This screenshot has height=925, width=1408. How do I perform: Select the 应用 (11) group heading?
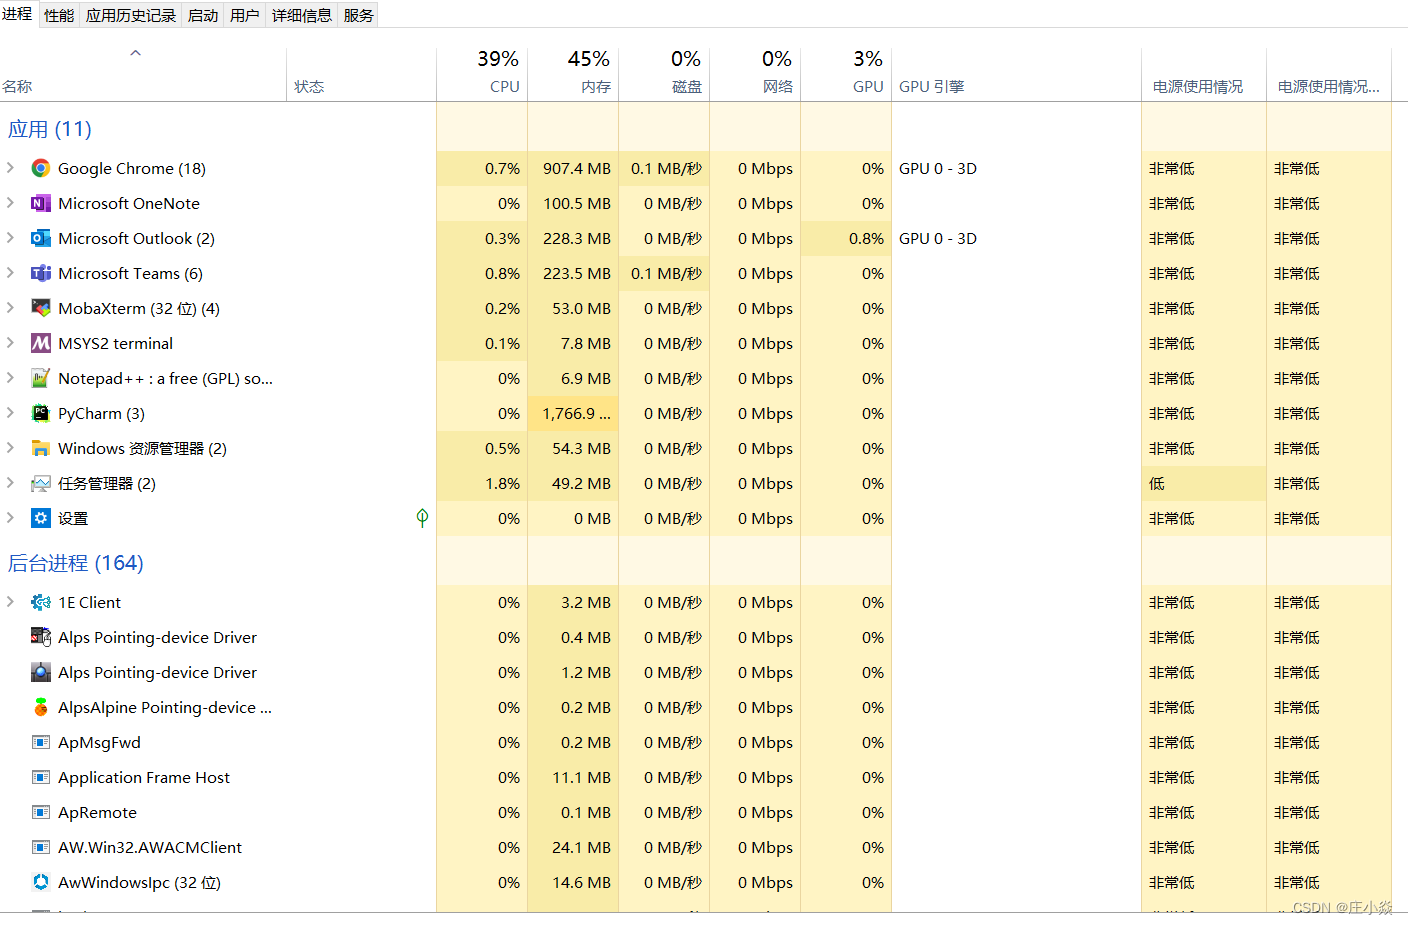50,129
